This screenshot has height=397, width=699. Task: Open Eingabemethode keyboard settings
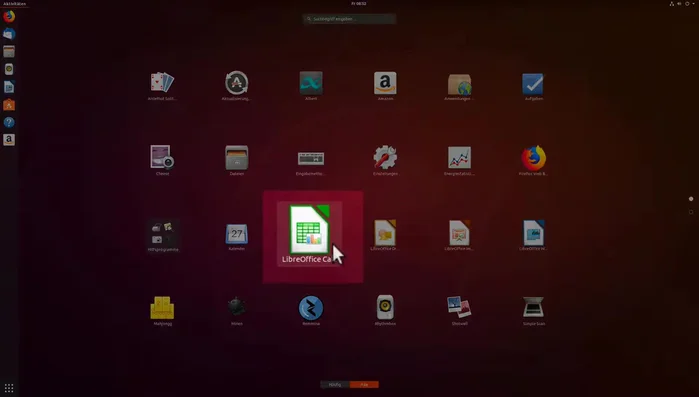point(311,163)
